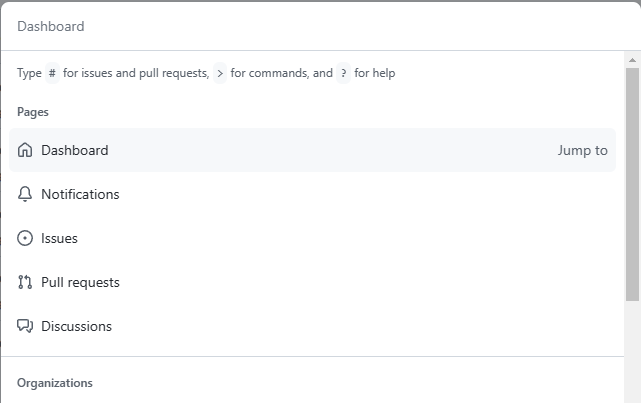This screenshot has height=403, width=641.
Task: Click the "Organizations" section heading
Action: click(55, 383)
